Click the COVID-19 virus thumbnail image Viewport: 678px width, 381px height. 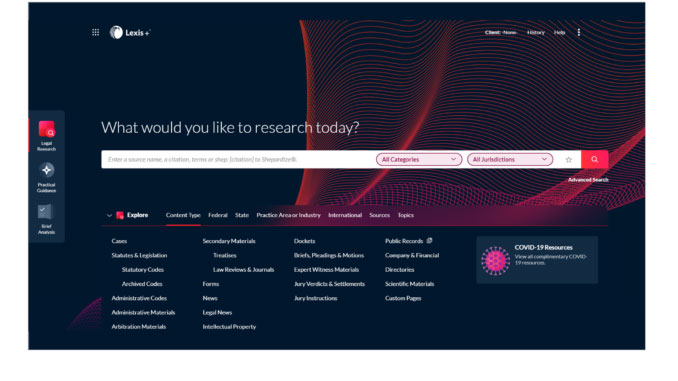click(496, 260)
